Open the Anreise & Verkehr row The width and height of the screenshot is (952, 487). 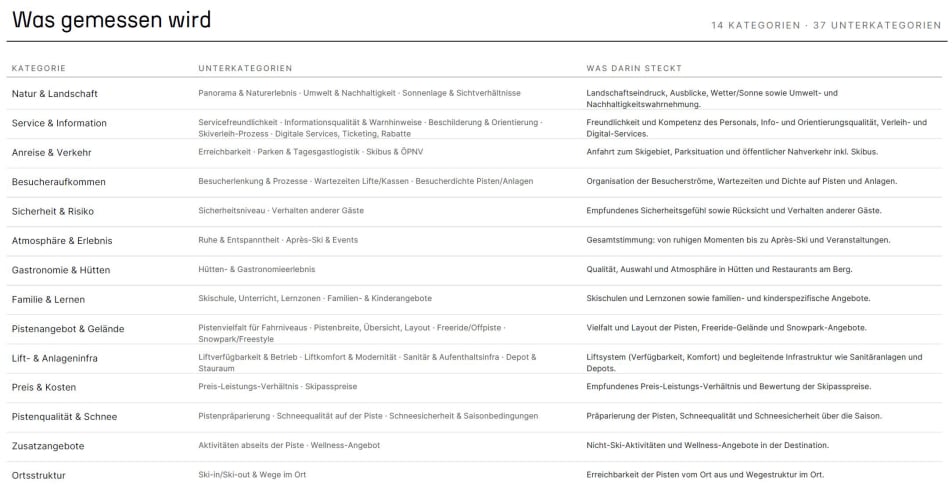coord(474,153)
